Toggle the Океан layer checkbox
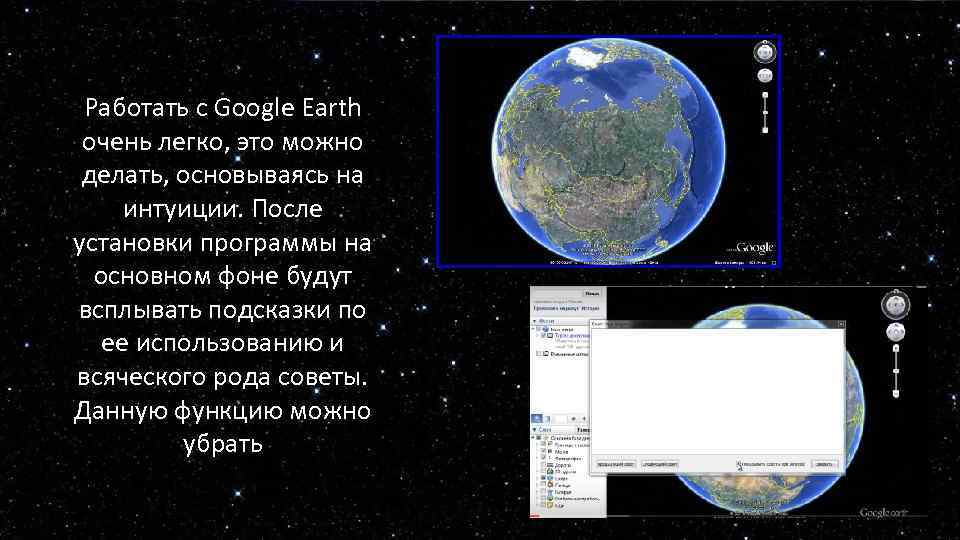This screenshot has width=960, height=540. click(x=543, y=478)
